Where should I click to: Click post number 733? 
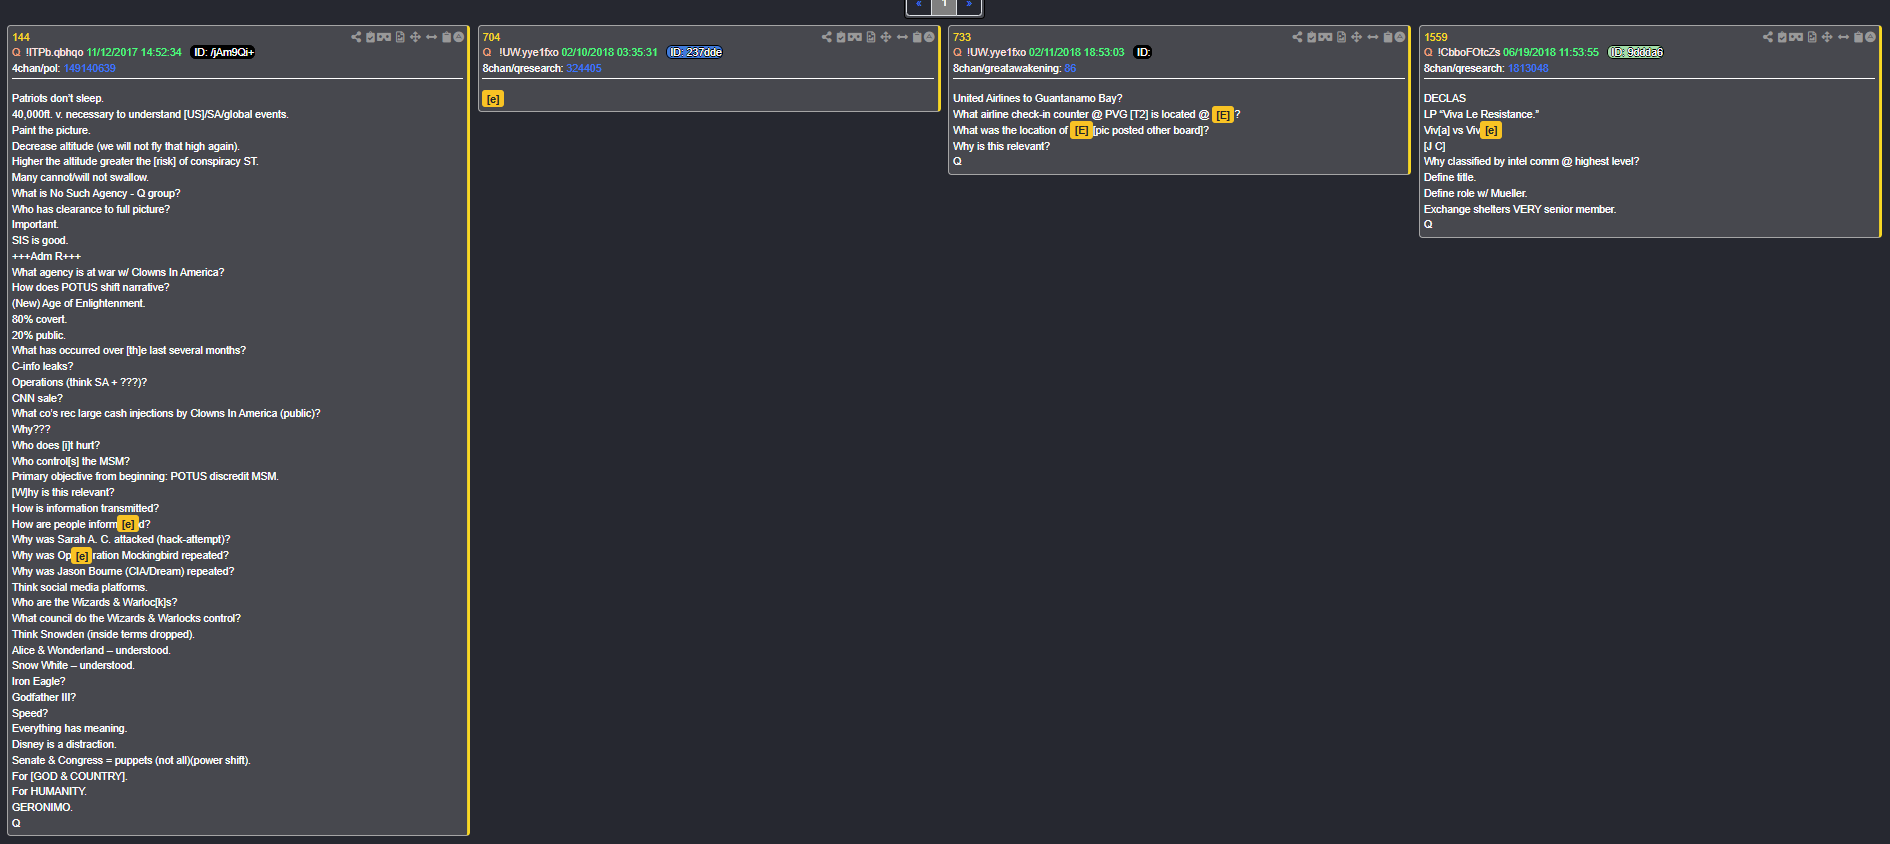click(x=962, y=37)
